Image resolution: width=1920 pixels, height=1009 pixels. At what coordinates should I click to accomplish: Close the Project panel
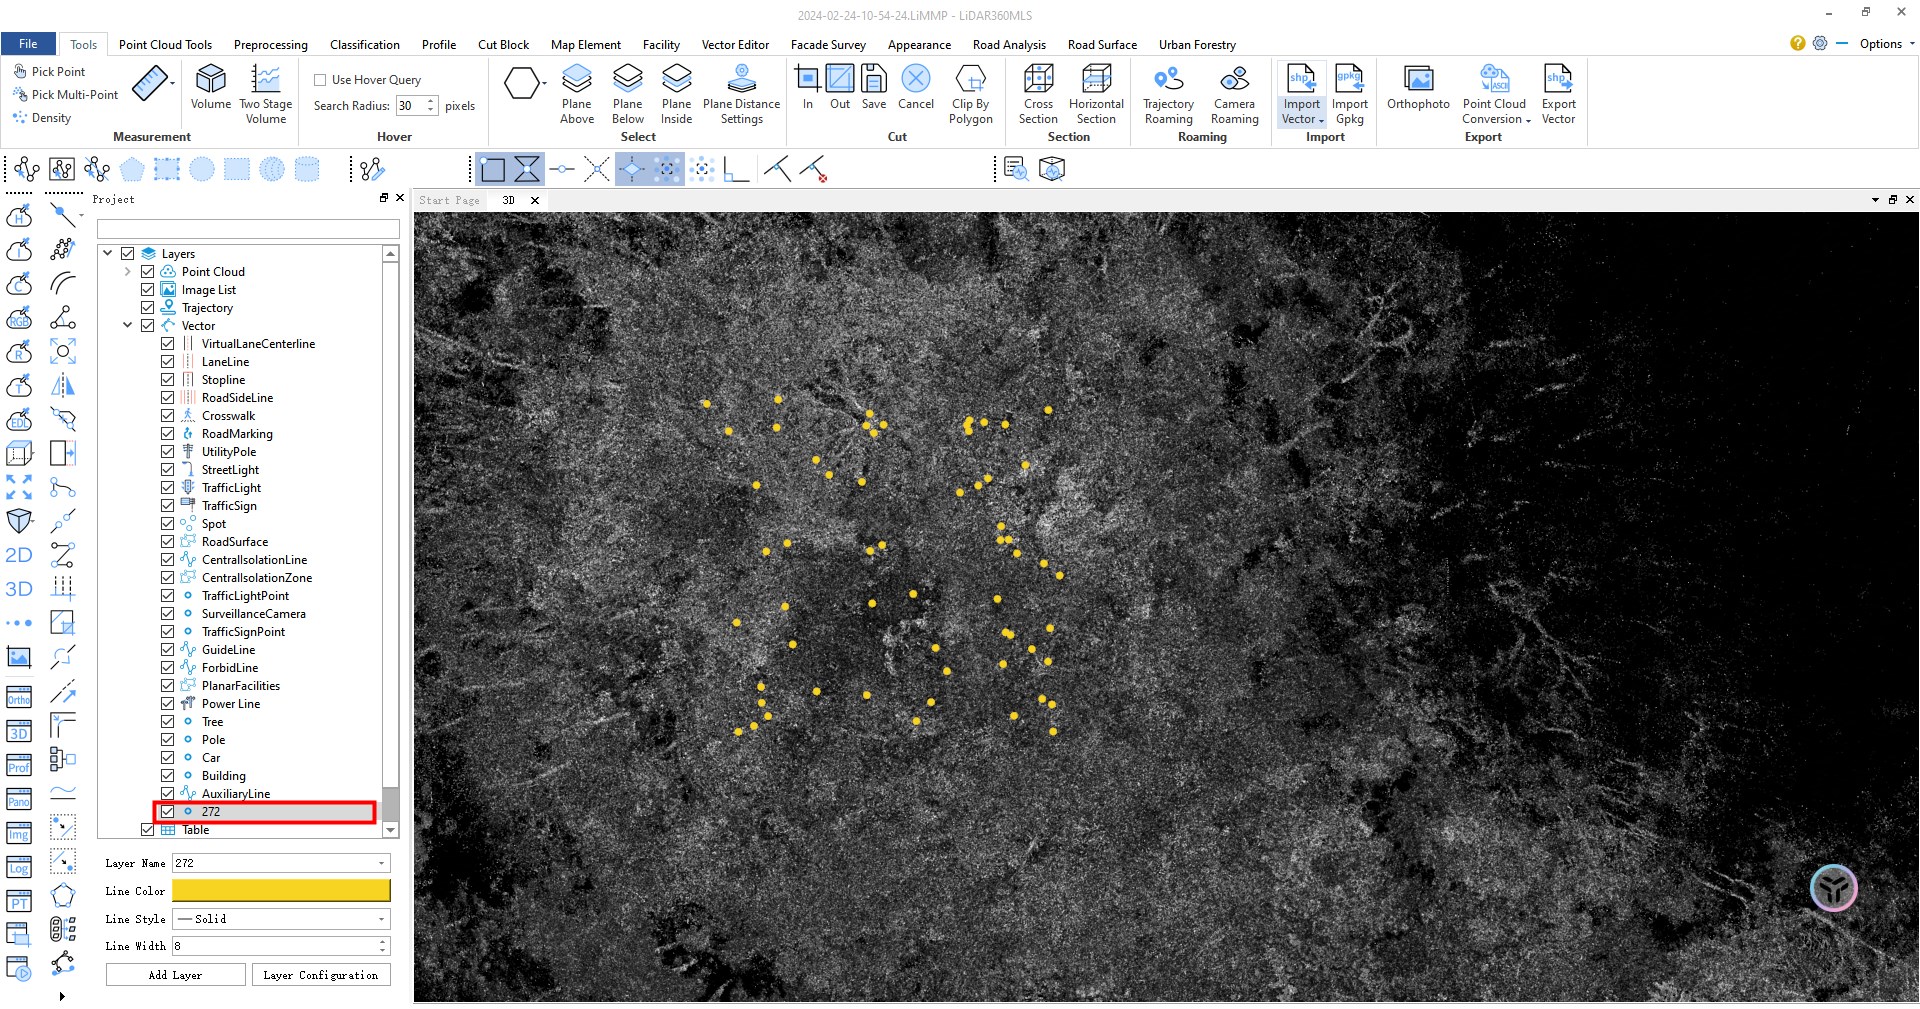coord(400,198)
